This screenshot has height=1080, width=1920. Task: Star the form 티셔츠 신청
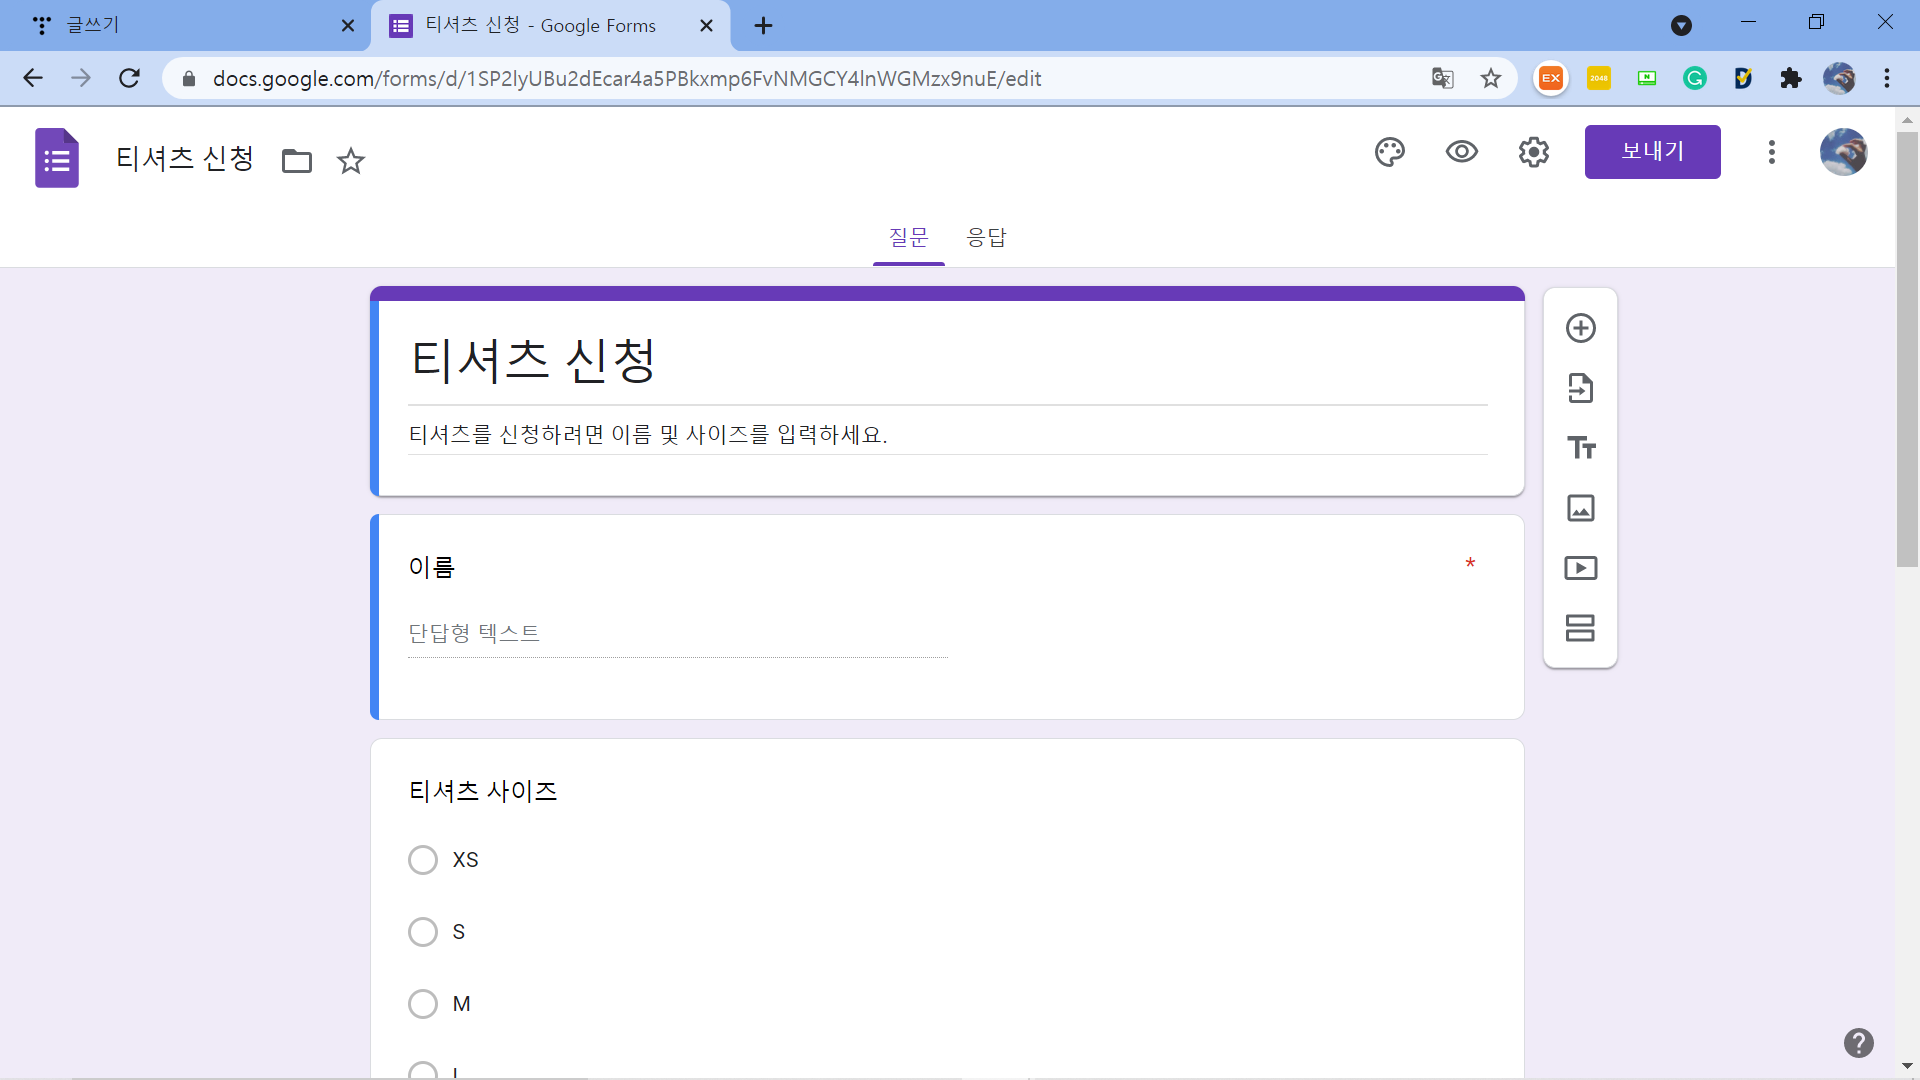(350, 161)
